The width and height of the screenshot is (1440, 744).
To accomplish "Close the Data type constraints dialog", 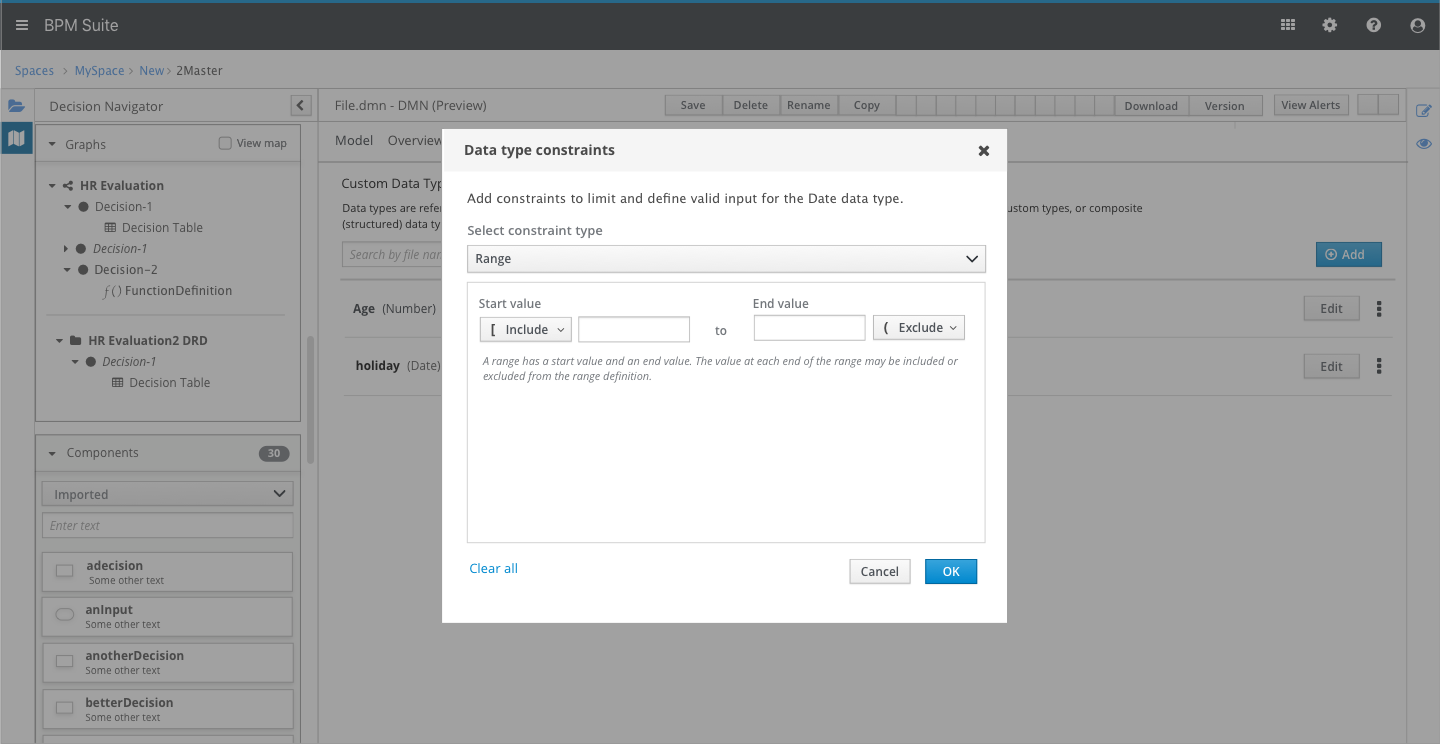I will [984, 151].
